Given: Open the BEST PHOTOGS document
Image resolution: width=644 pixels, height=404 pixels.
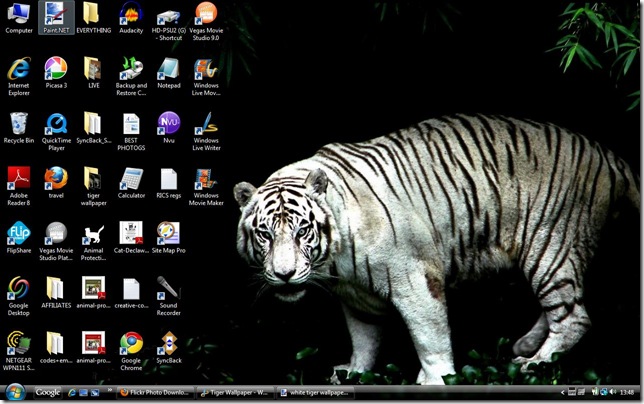Looking at the screenshot, I should (x=131, y=131).
